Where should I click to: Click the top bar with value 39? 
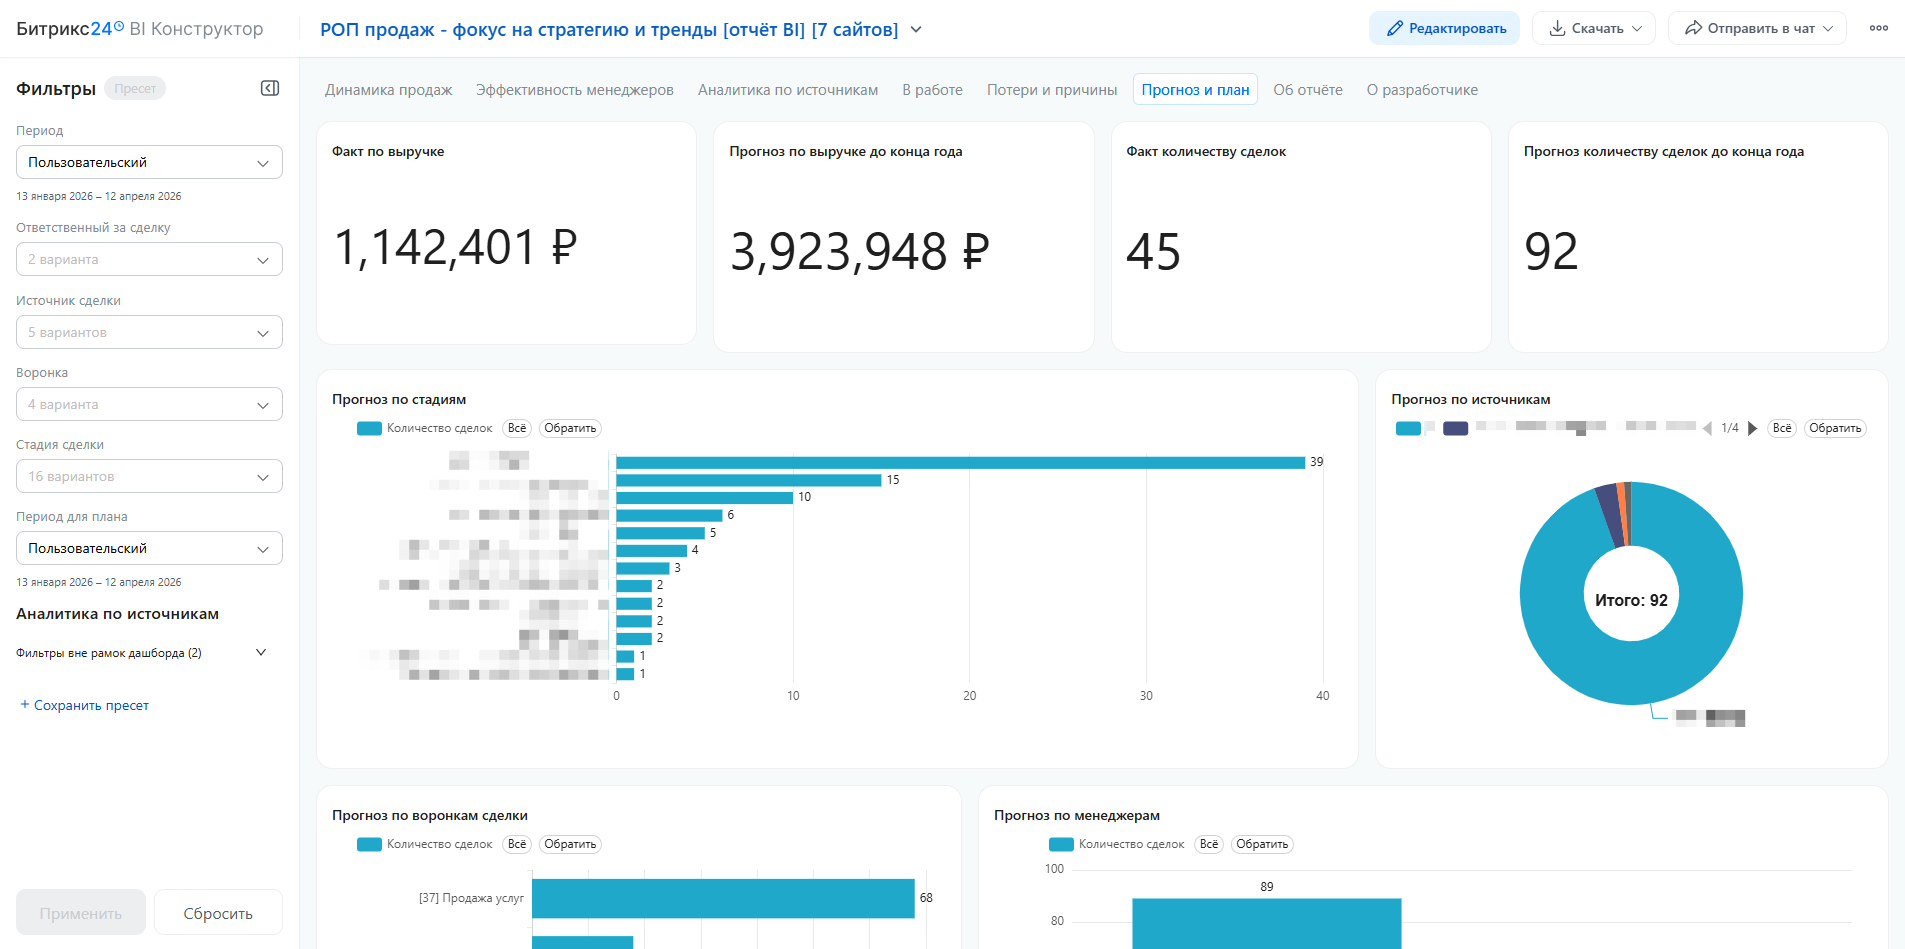click(960, 462)
